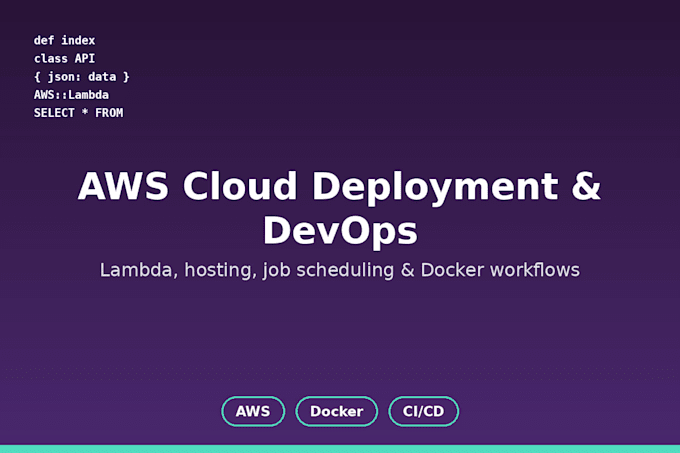Click the 'def index' code line

click(x=64, y=40)
